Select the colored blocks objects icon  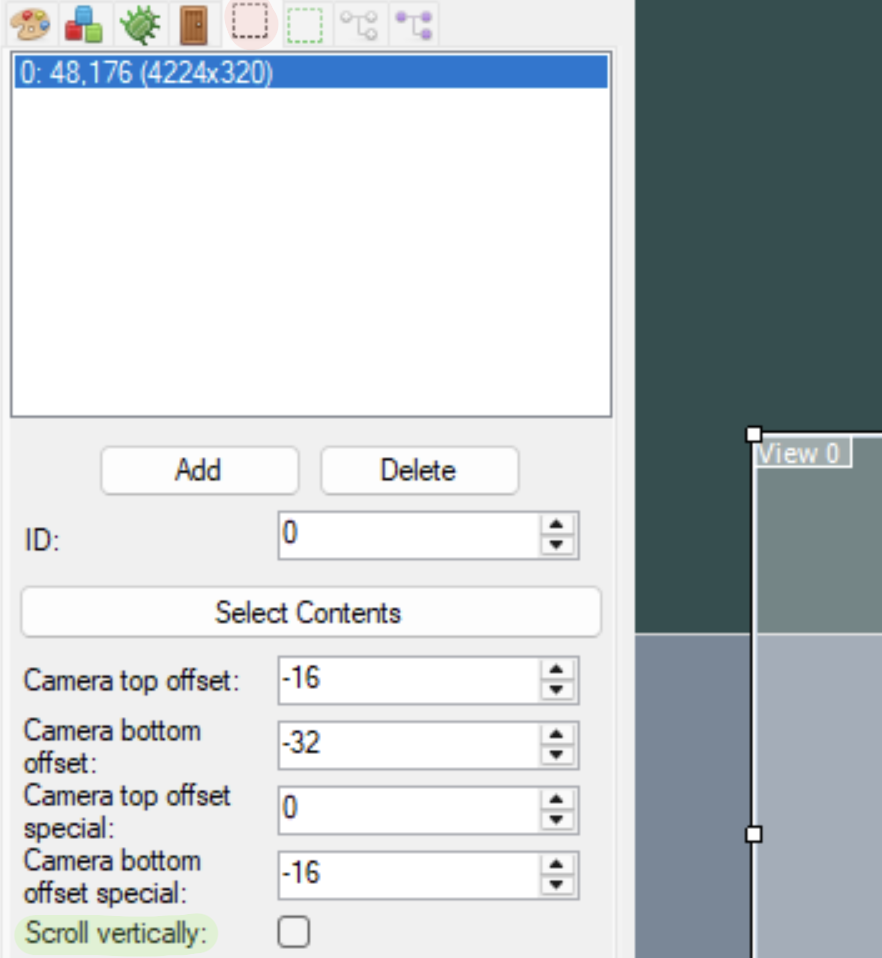point(84,24)
